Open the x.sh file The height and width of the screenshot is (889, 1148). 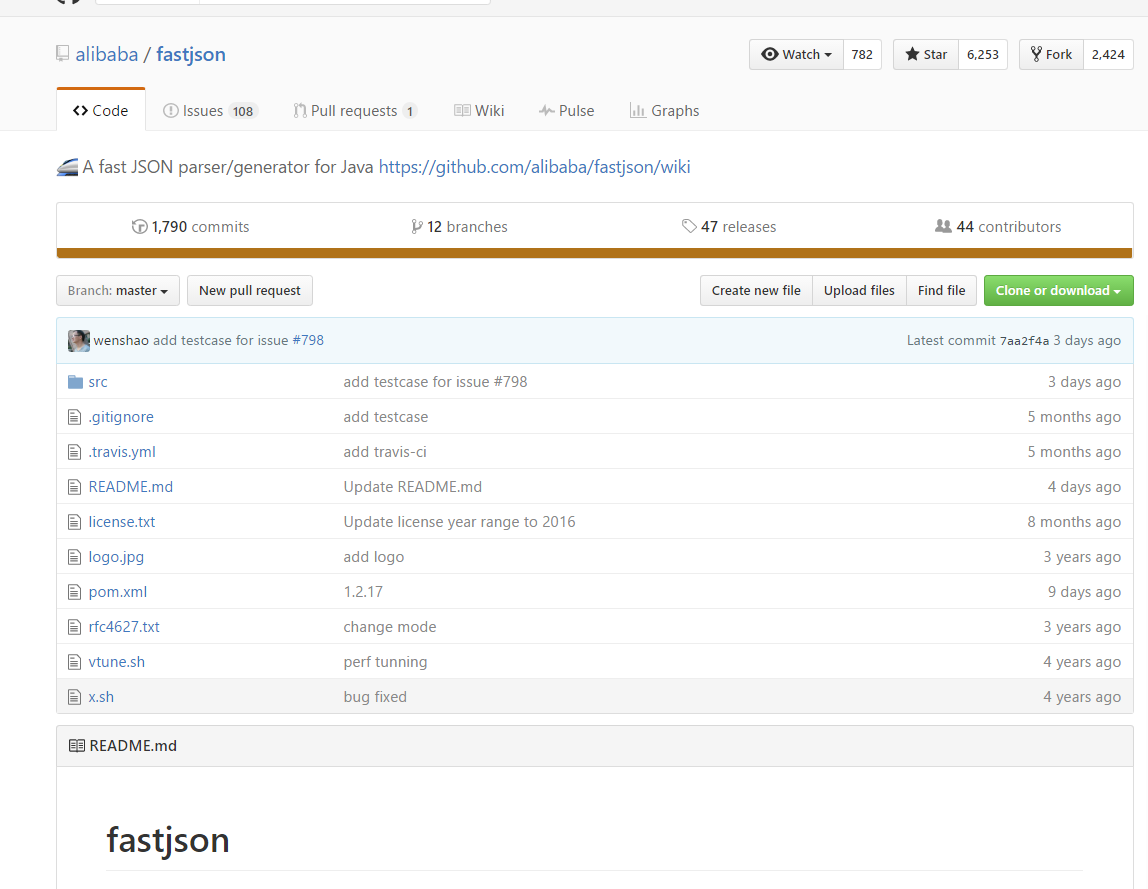click(101, 697)
